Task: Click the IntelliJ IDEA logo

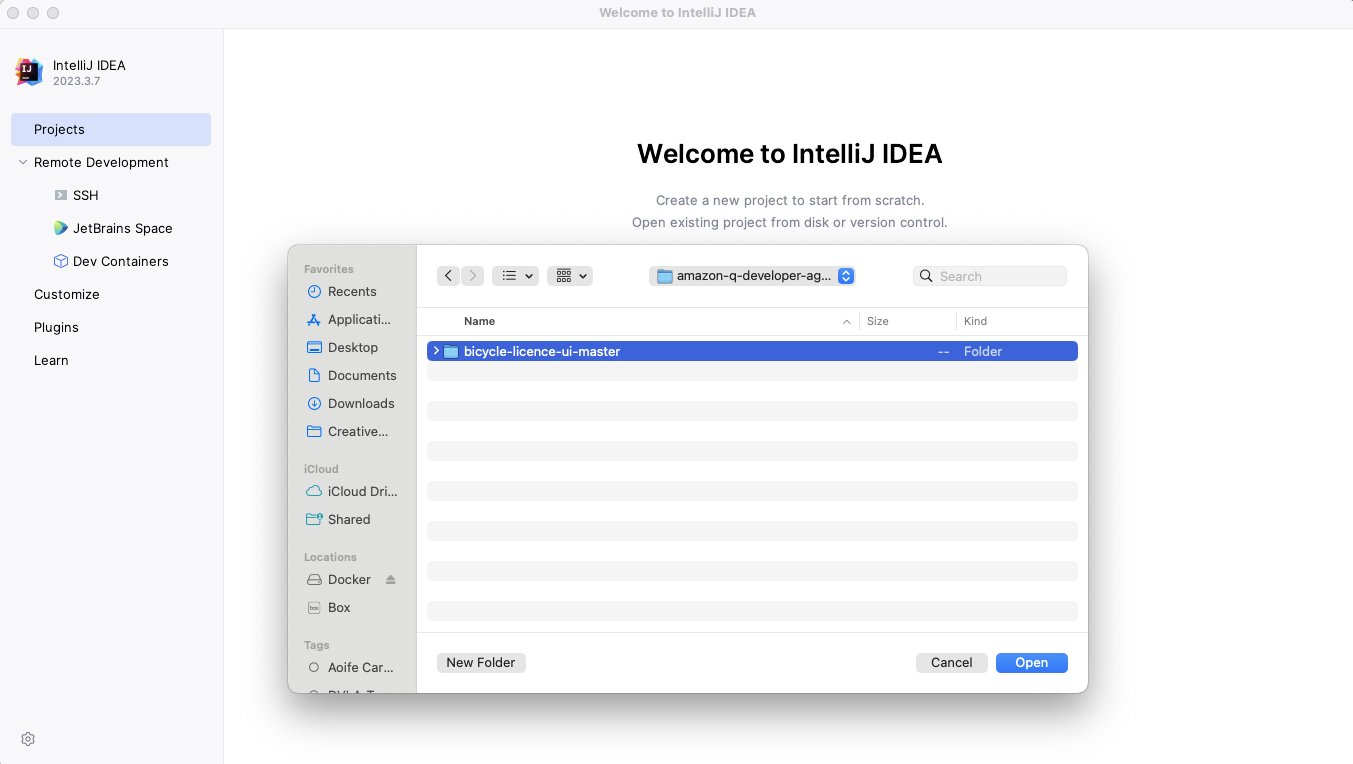Action: (x=28, y=72)
